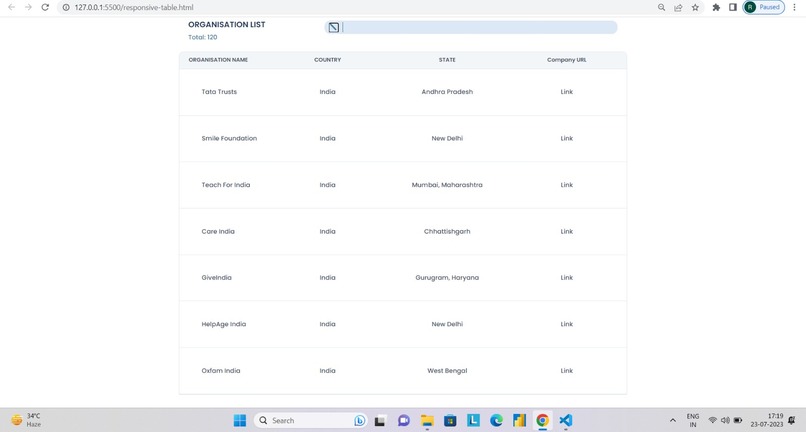Open the Windows Start menu
Screen dimensions: 806x432
tap(240, 420)
